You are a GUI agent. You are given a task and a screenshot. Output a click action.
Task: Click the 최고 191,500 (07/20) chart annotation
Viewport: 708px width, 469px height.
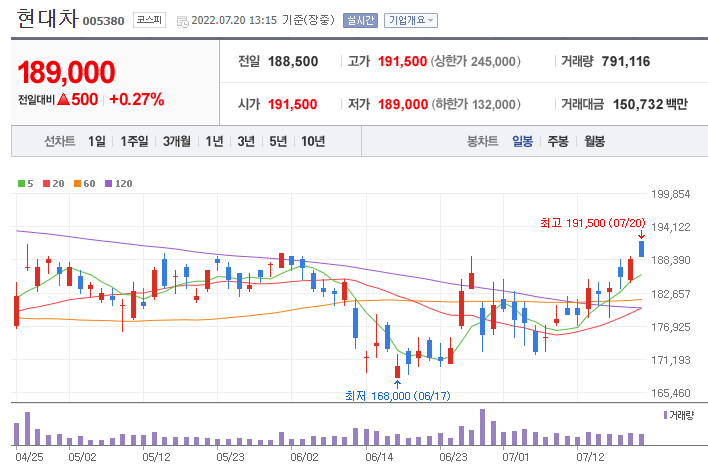(x=593, y=223)
